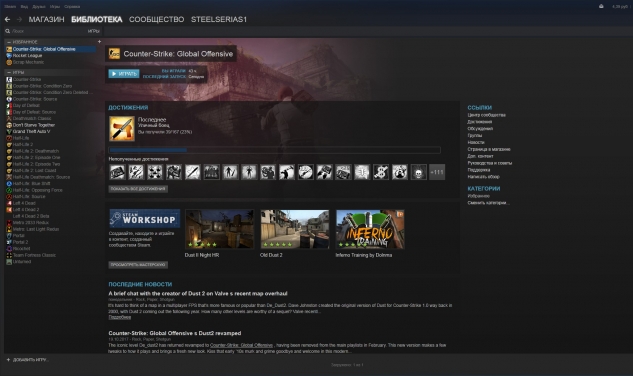The image size is (633, 376).
Task: Add a category using the plus icon beside ИЗБРАННОЕ
Action: 99,42
